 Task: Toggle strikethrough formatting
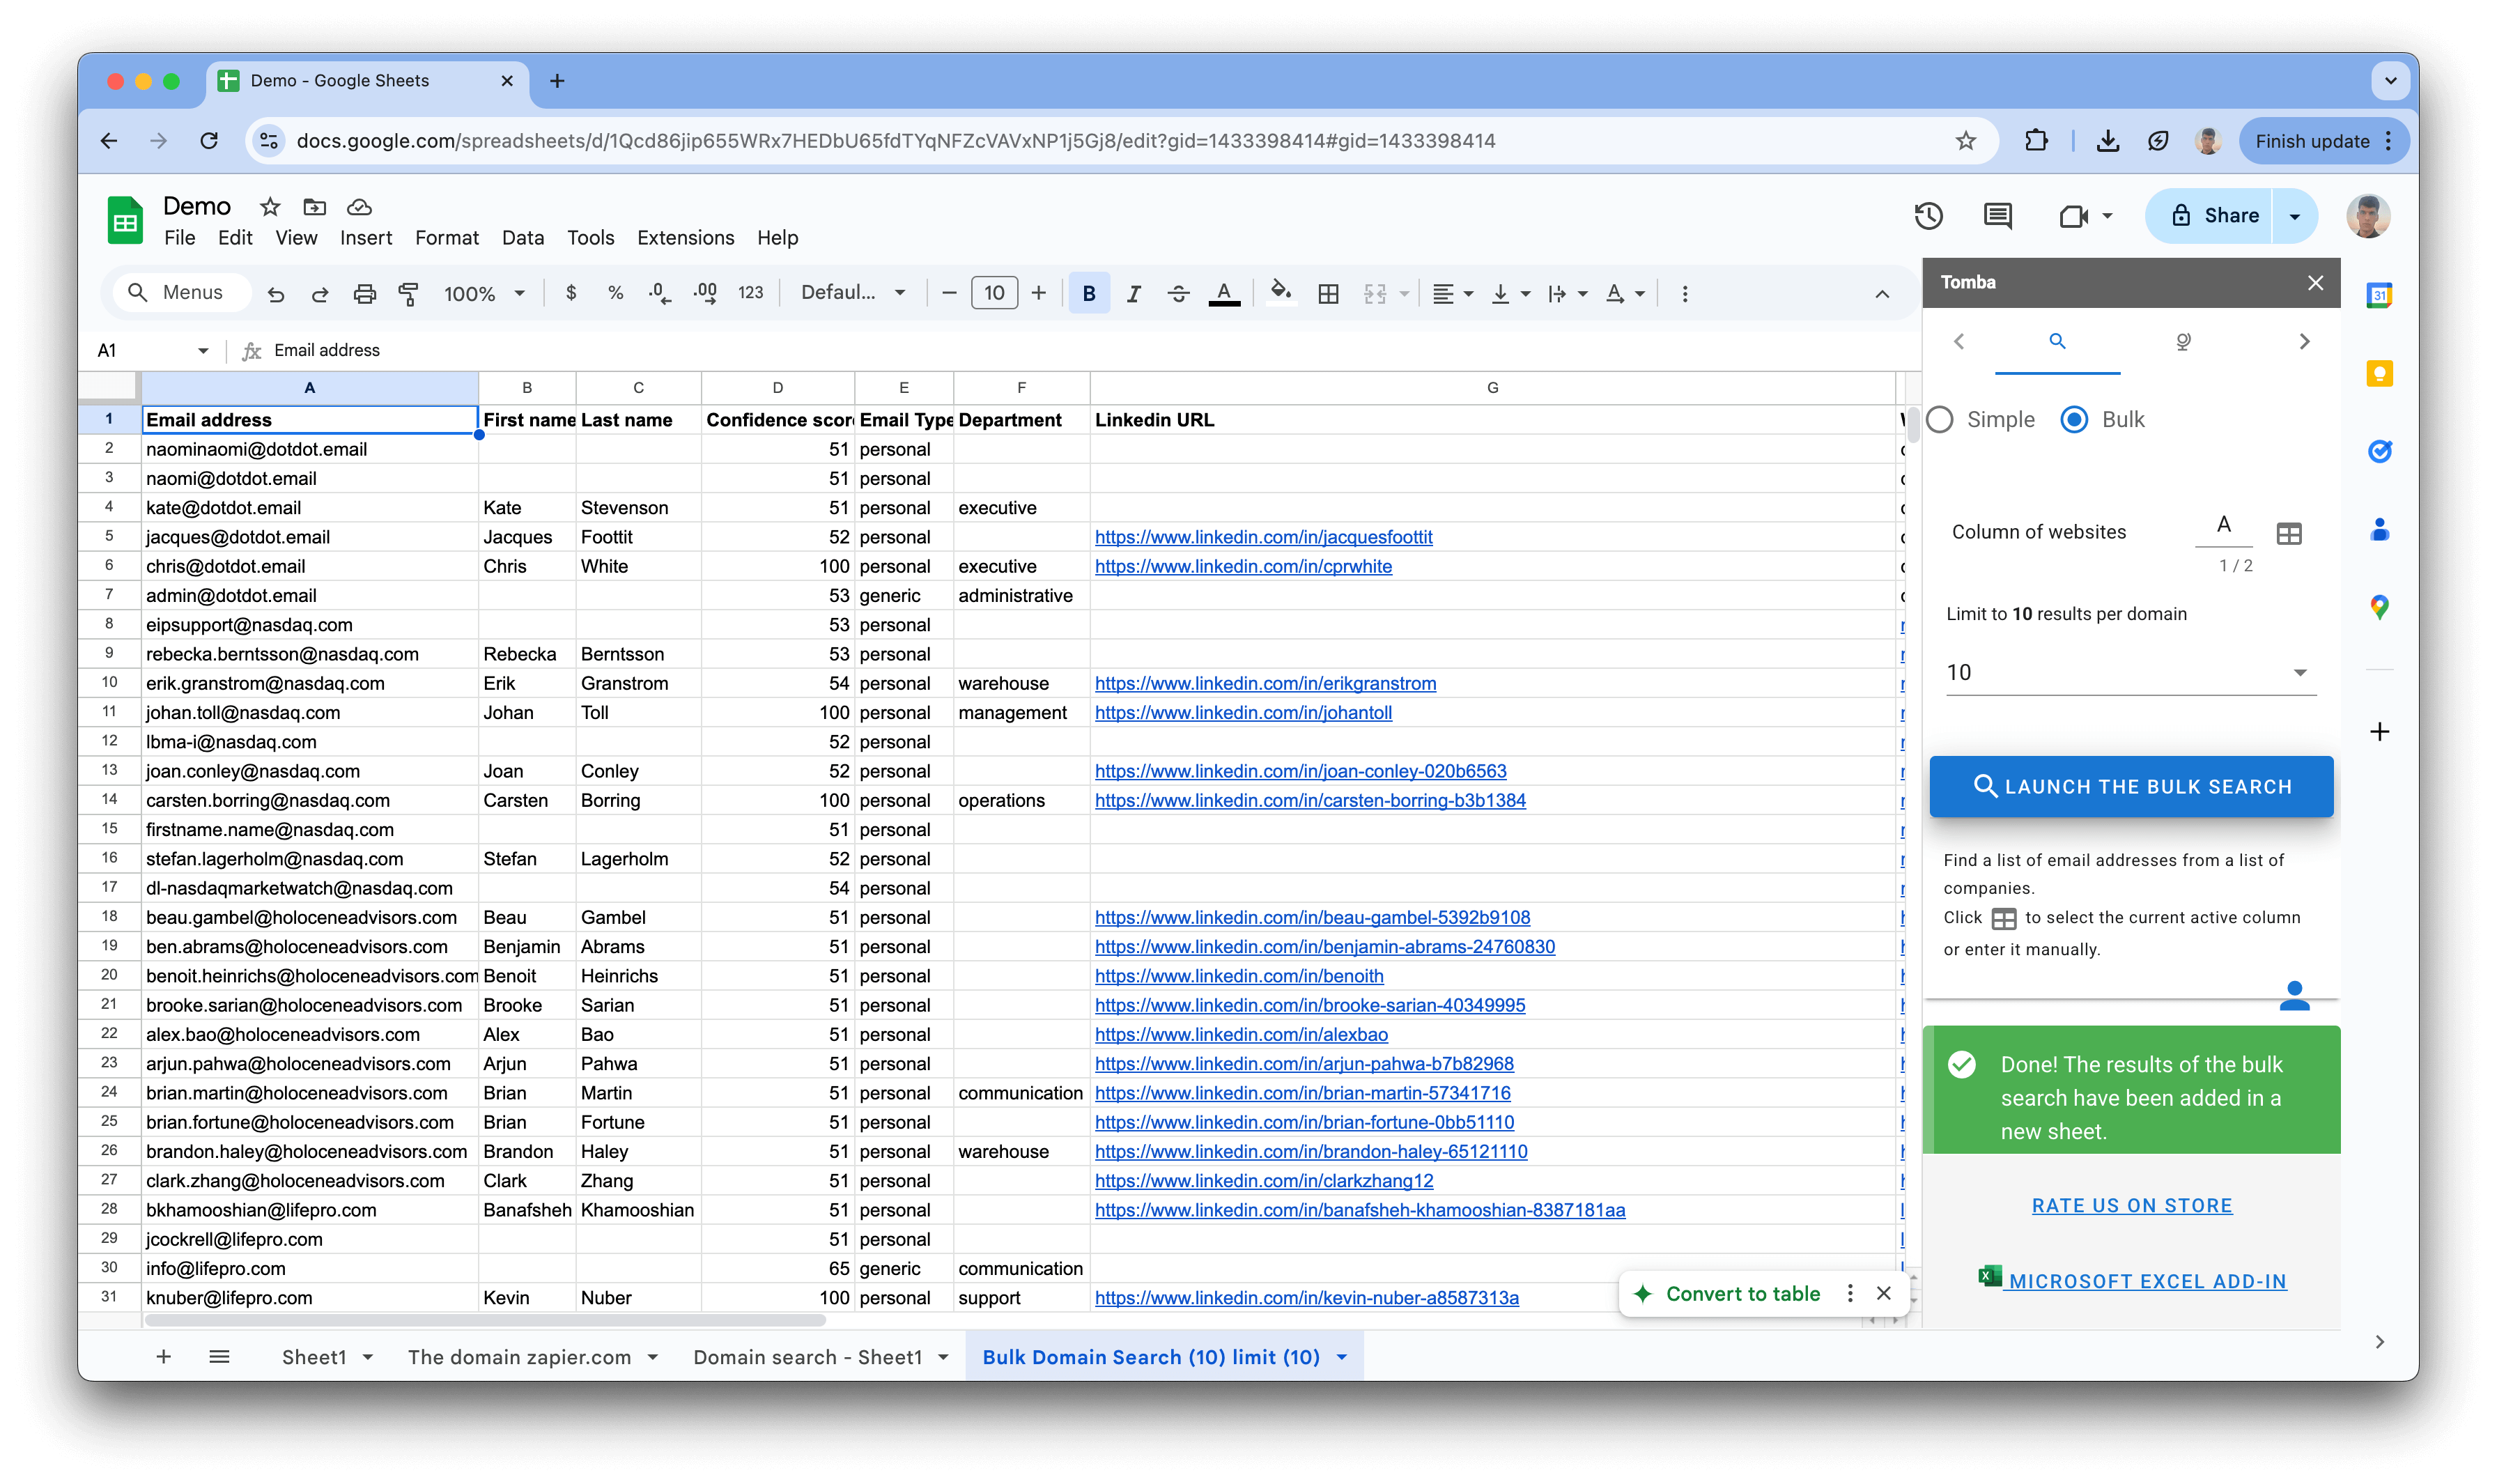click(x=1178, y=293)
